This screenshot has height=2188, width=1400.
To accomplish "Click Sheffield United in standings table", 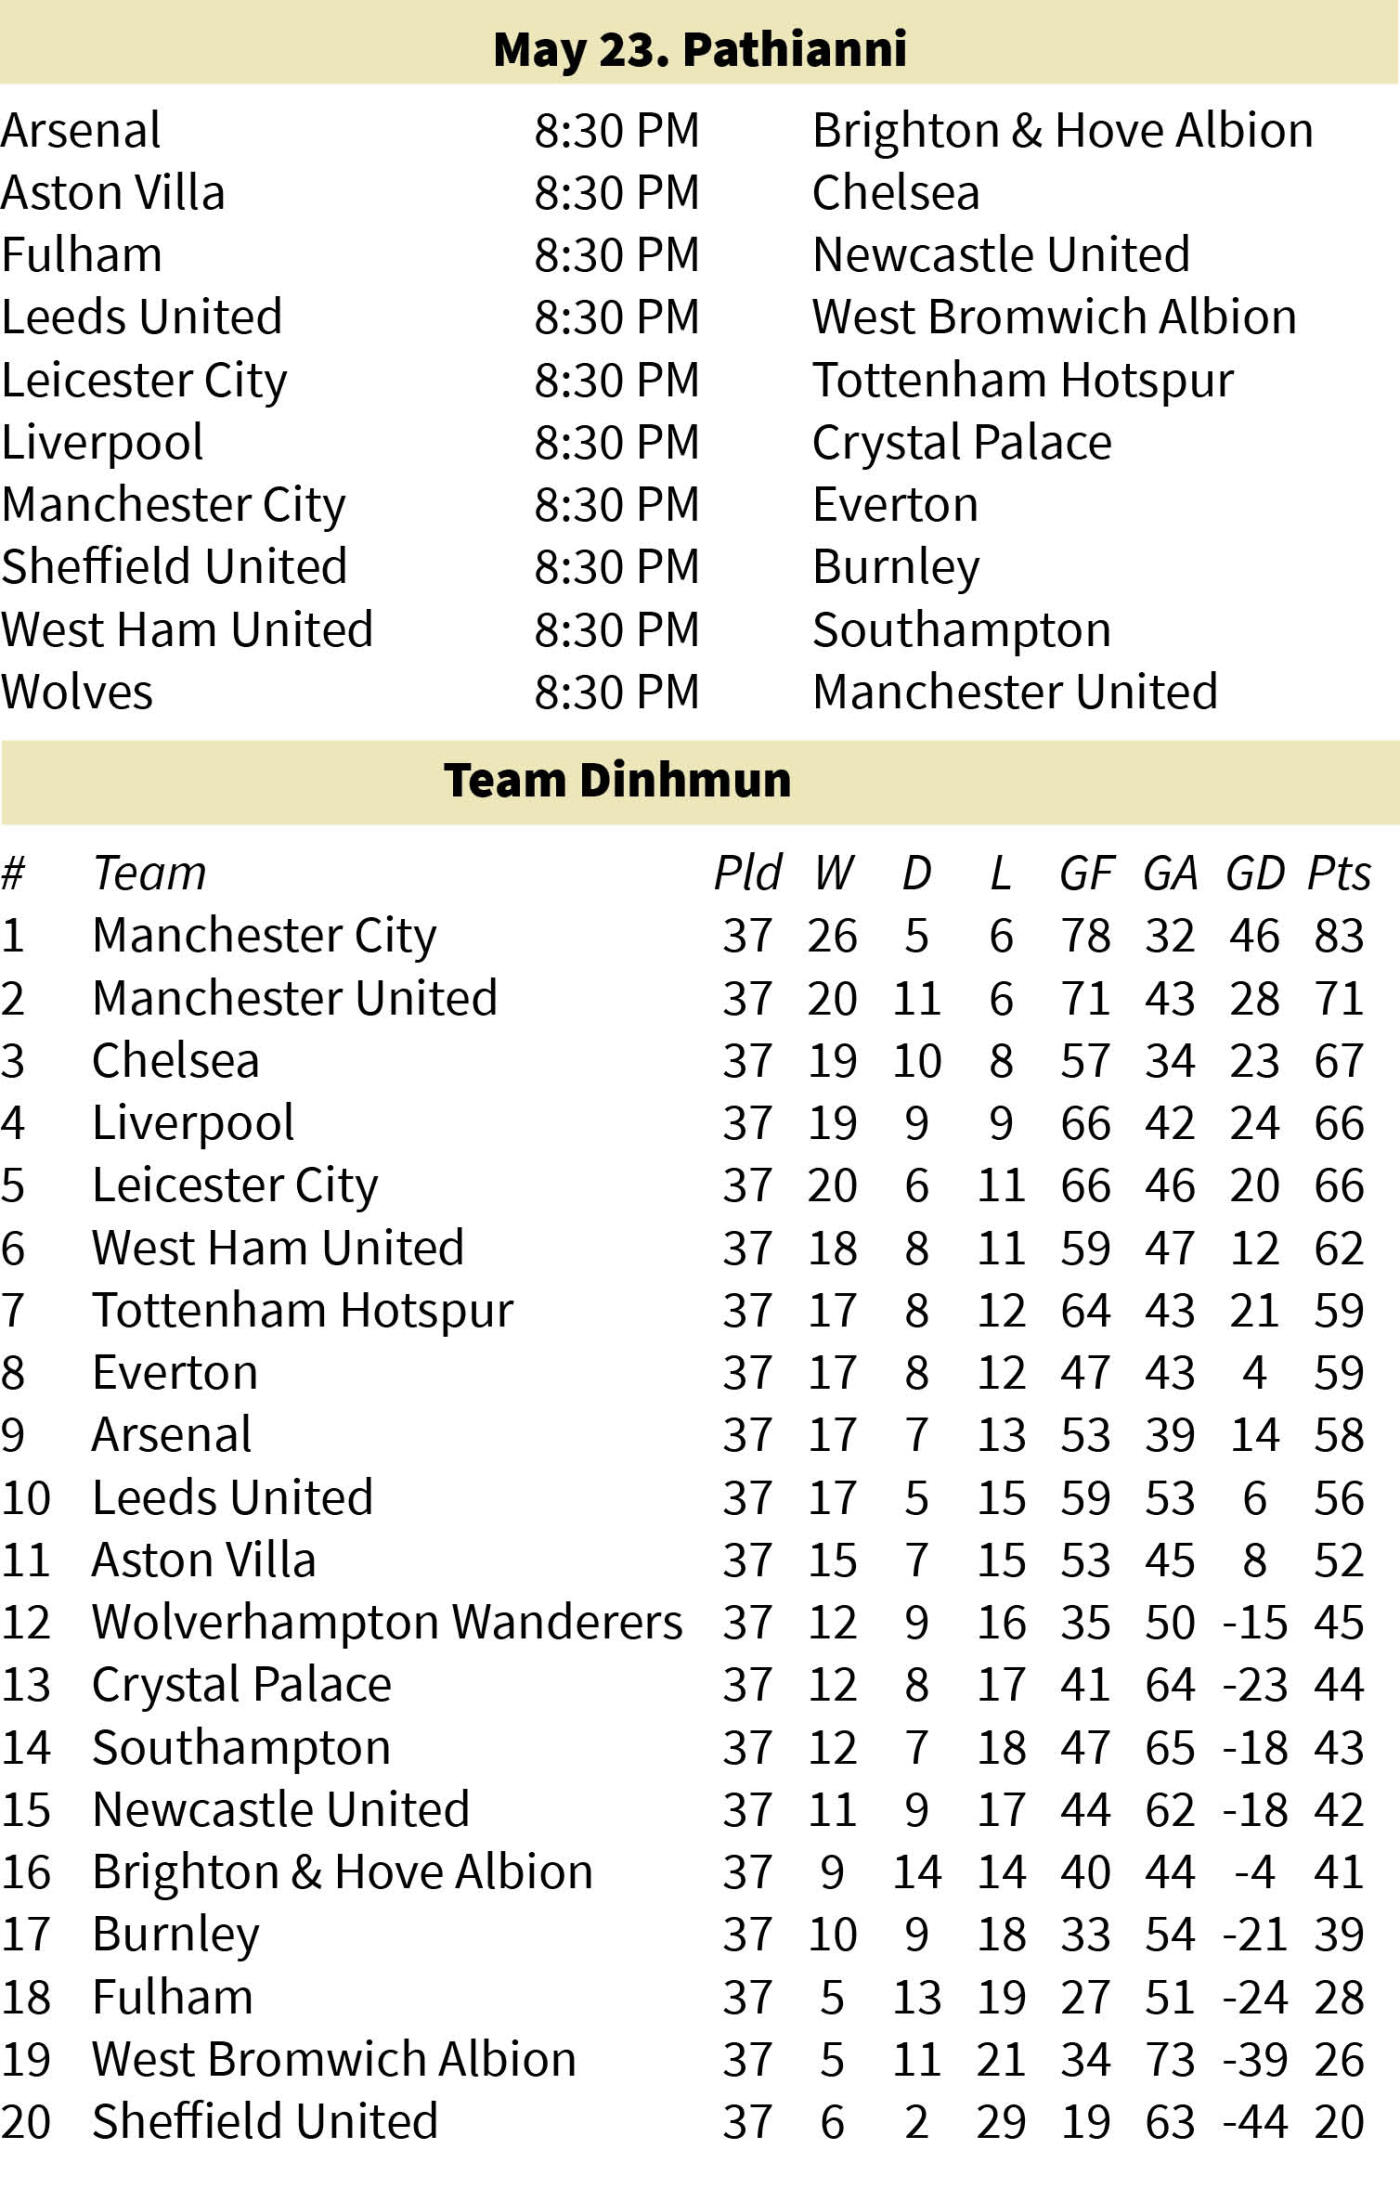I will pyautogui.click(x=265, y=2121).
